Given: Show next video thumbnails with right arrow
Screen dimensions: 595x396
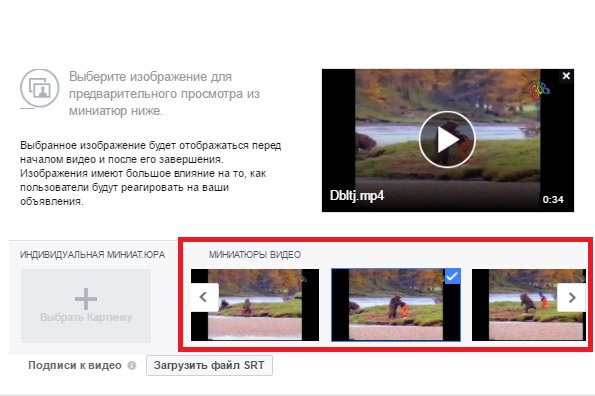Looking at the screenshot, I should point(571,297).
